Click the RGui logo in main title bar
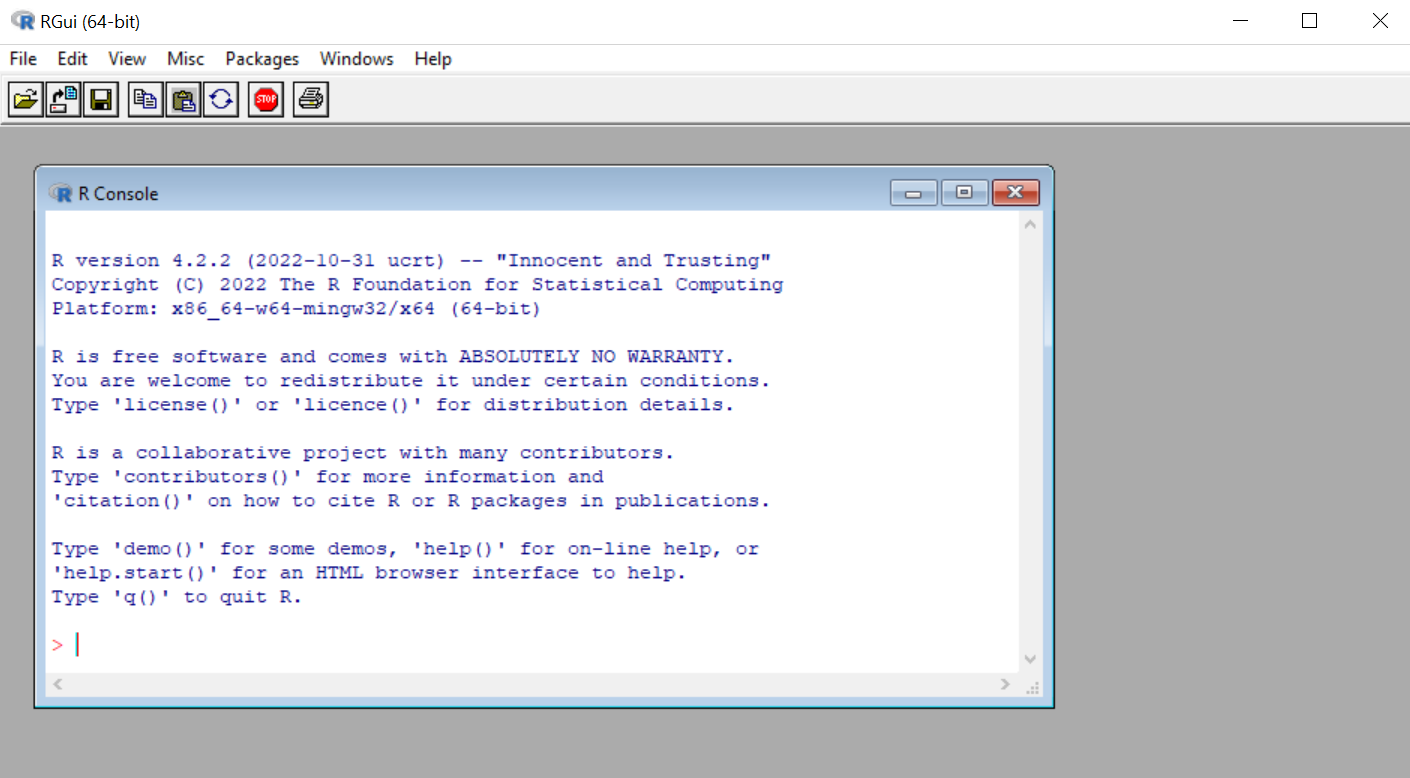The image size is (1410, 778). click(22, 20)
